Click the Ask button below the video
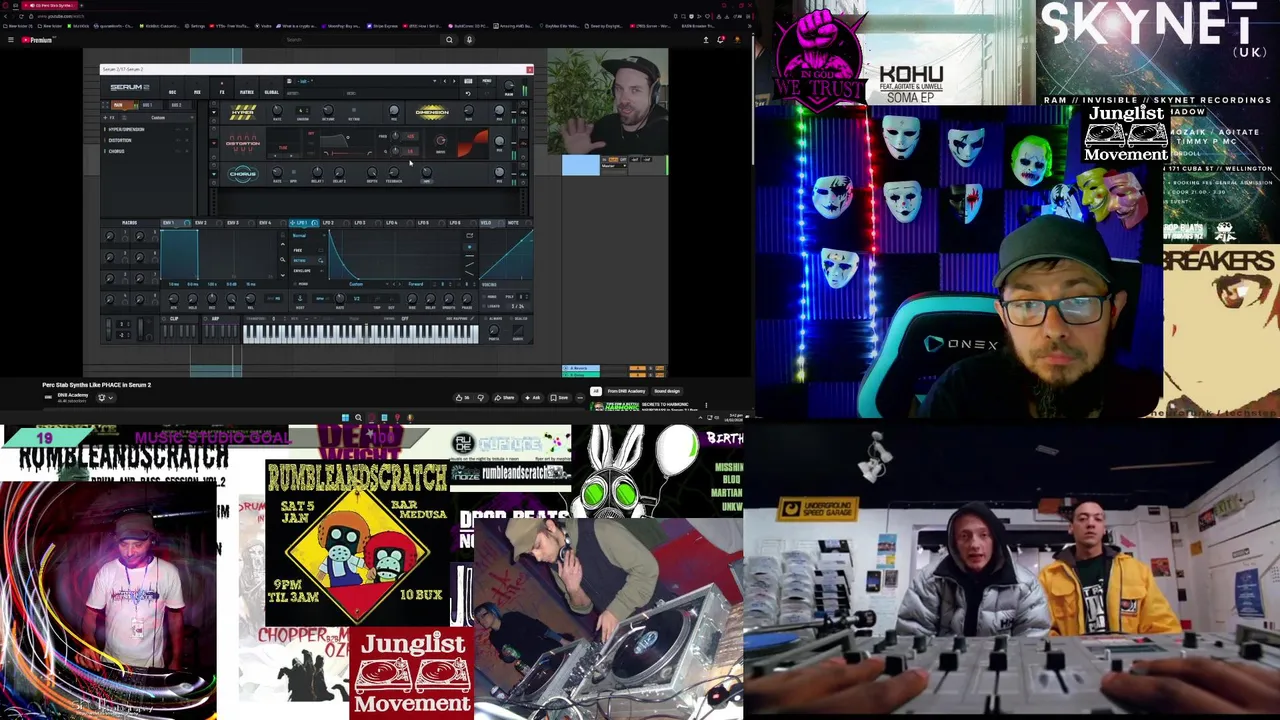This screenshot has width=1280, height=720. pyautogui.click(x=533, y=397)
